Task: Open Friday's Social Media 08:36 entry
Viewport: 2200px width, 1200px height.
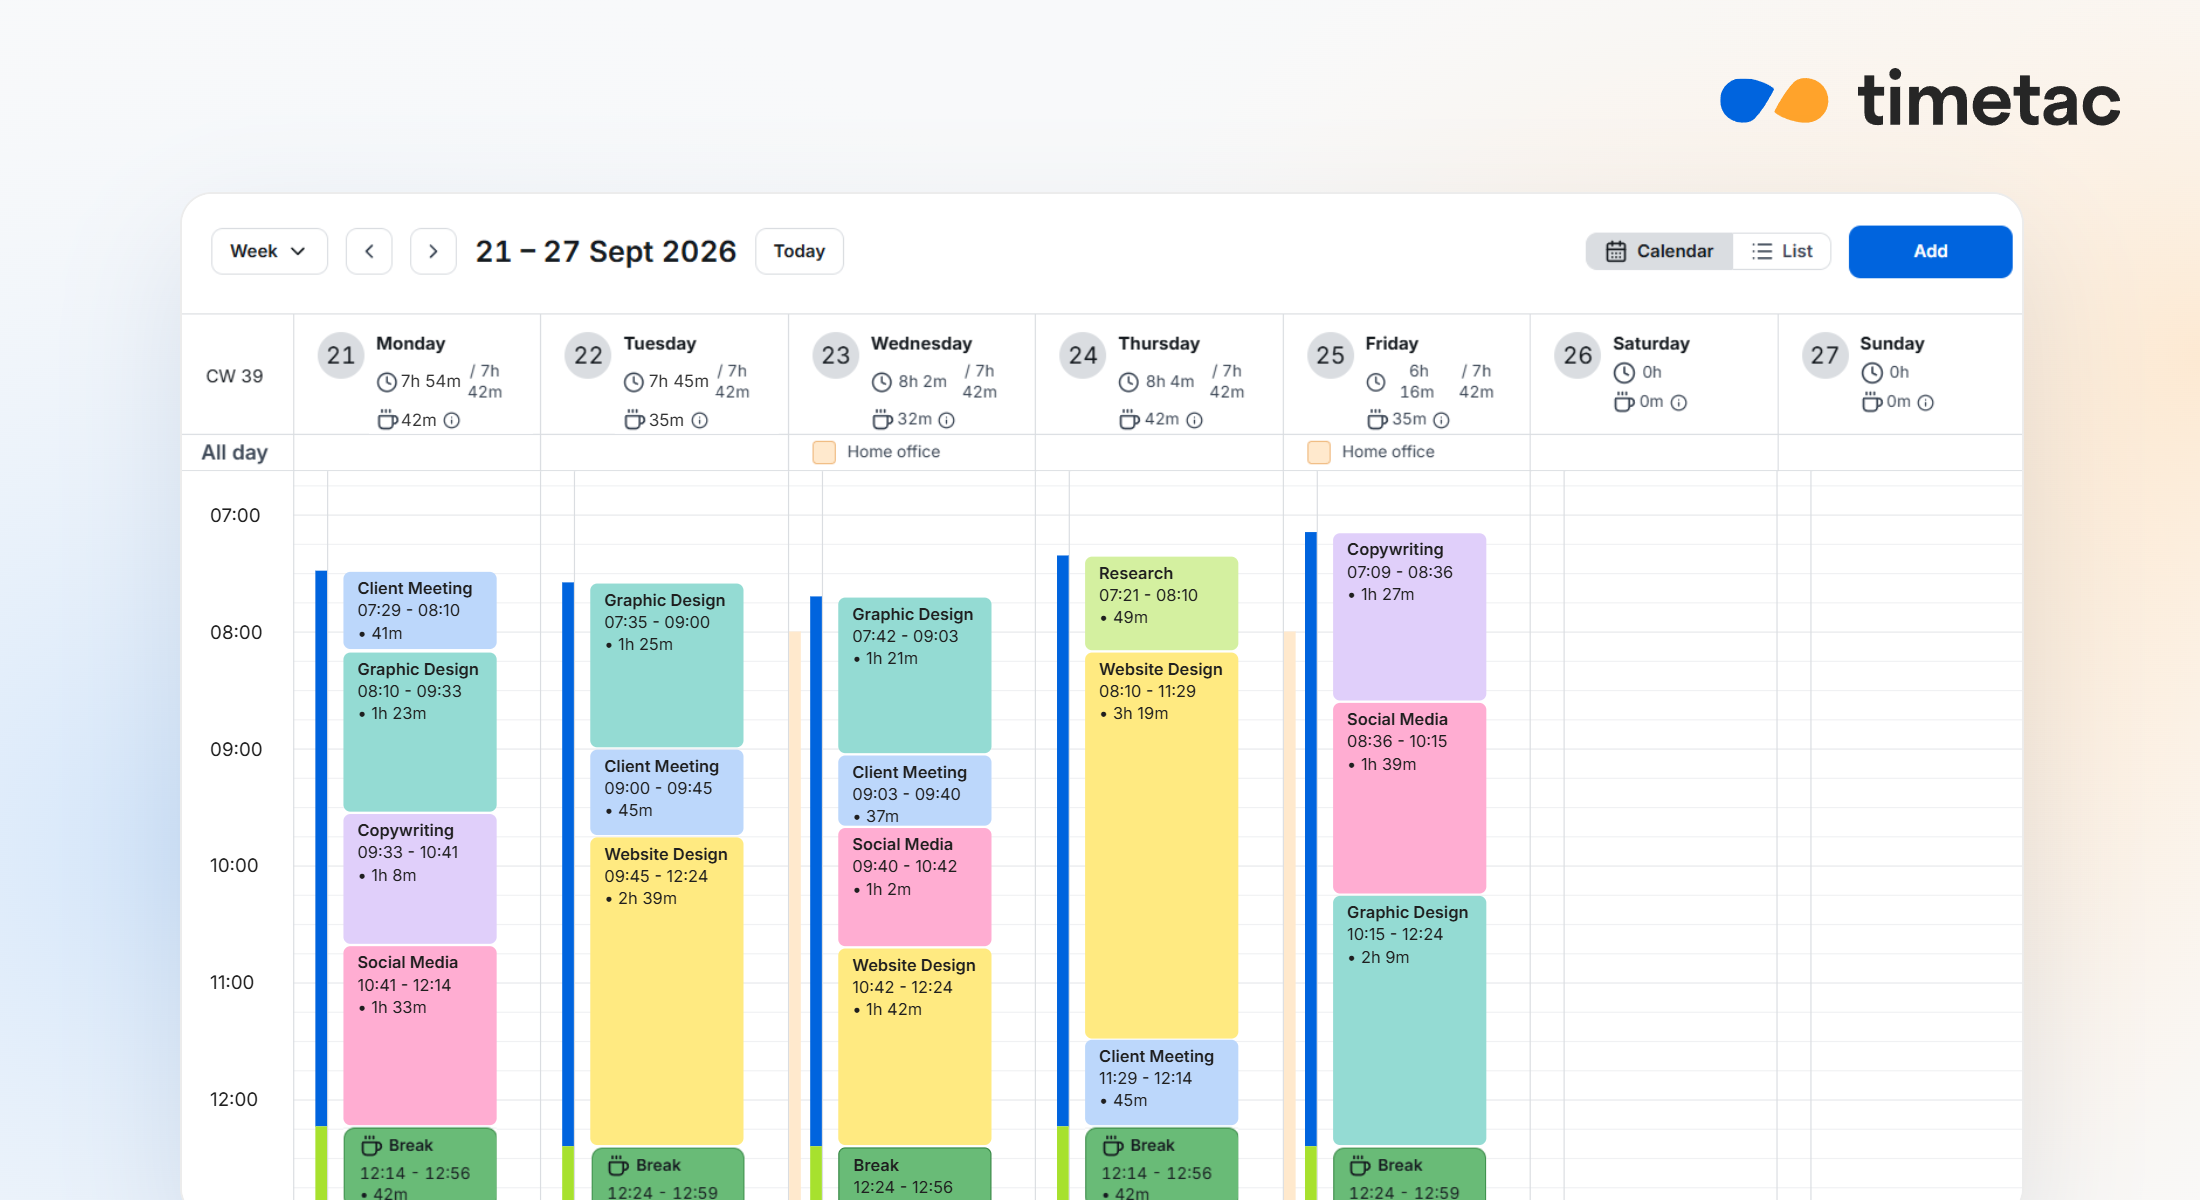Action: pyautogui.click(x=1409, y=798)
